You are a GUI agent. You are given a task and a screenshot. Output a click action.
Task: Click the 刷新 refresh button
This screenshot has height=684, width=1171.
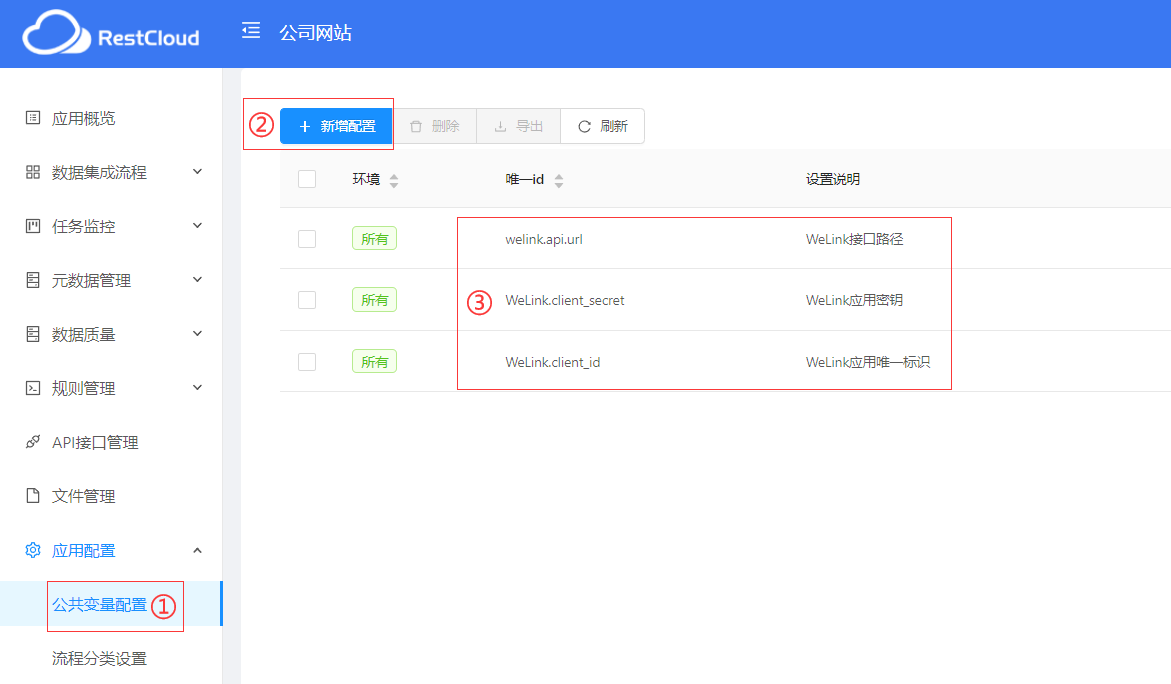pos(602,126)
